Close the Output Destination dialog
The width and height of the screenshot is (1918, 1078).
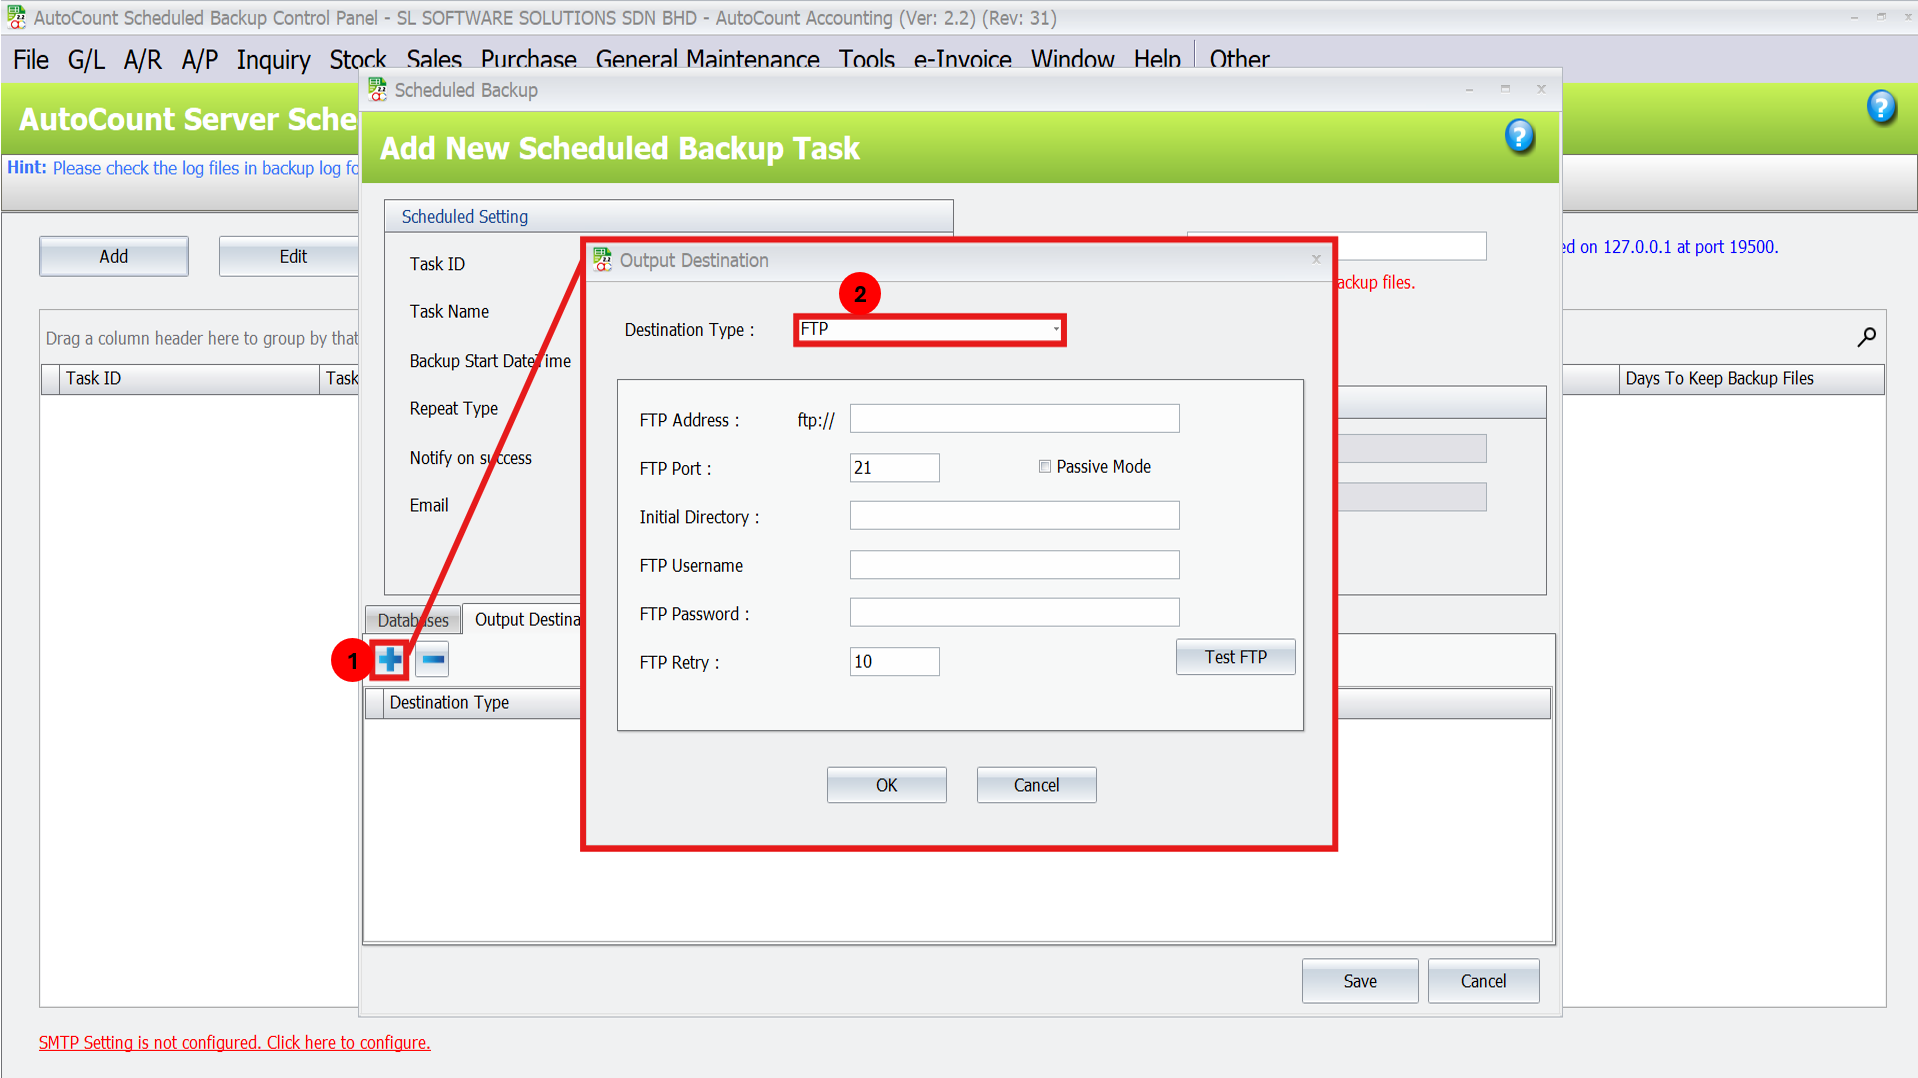[x=1316, y=260]
